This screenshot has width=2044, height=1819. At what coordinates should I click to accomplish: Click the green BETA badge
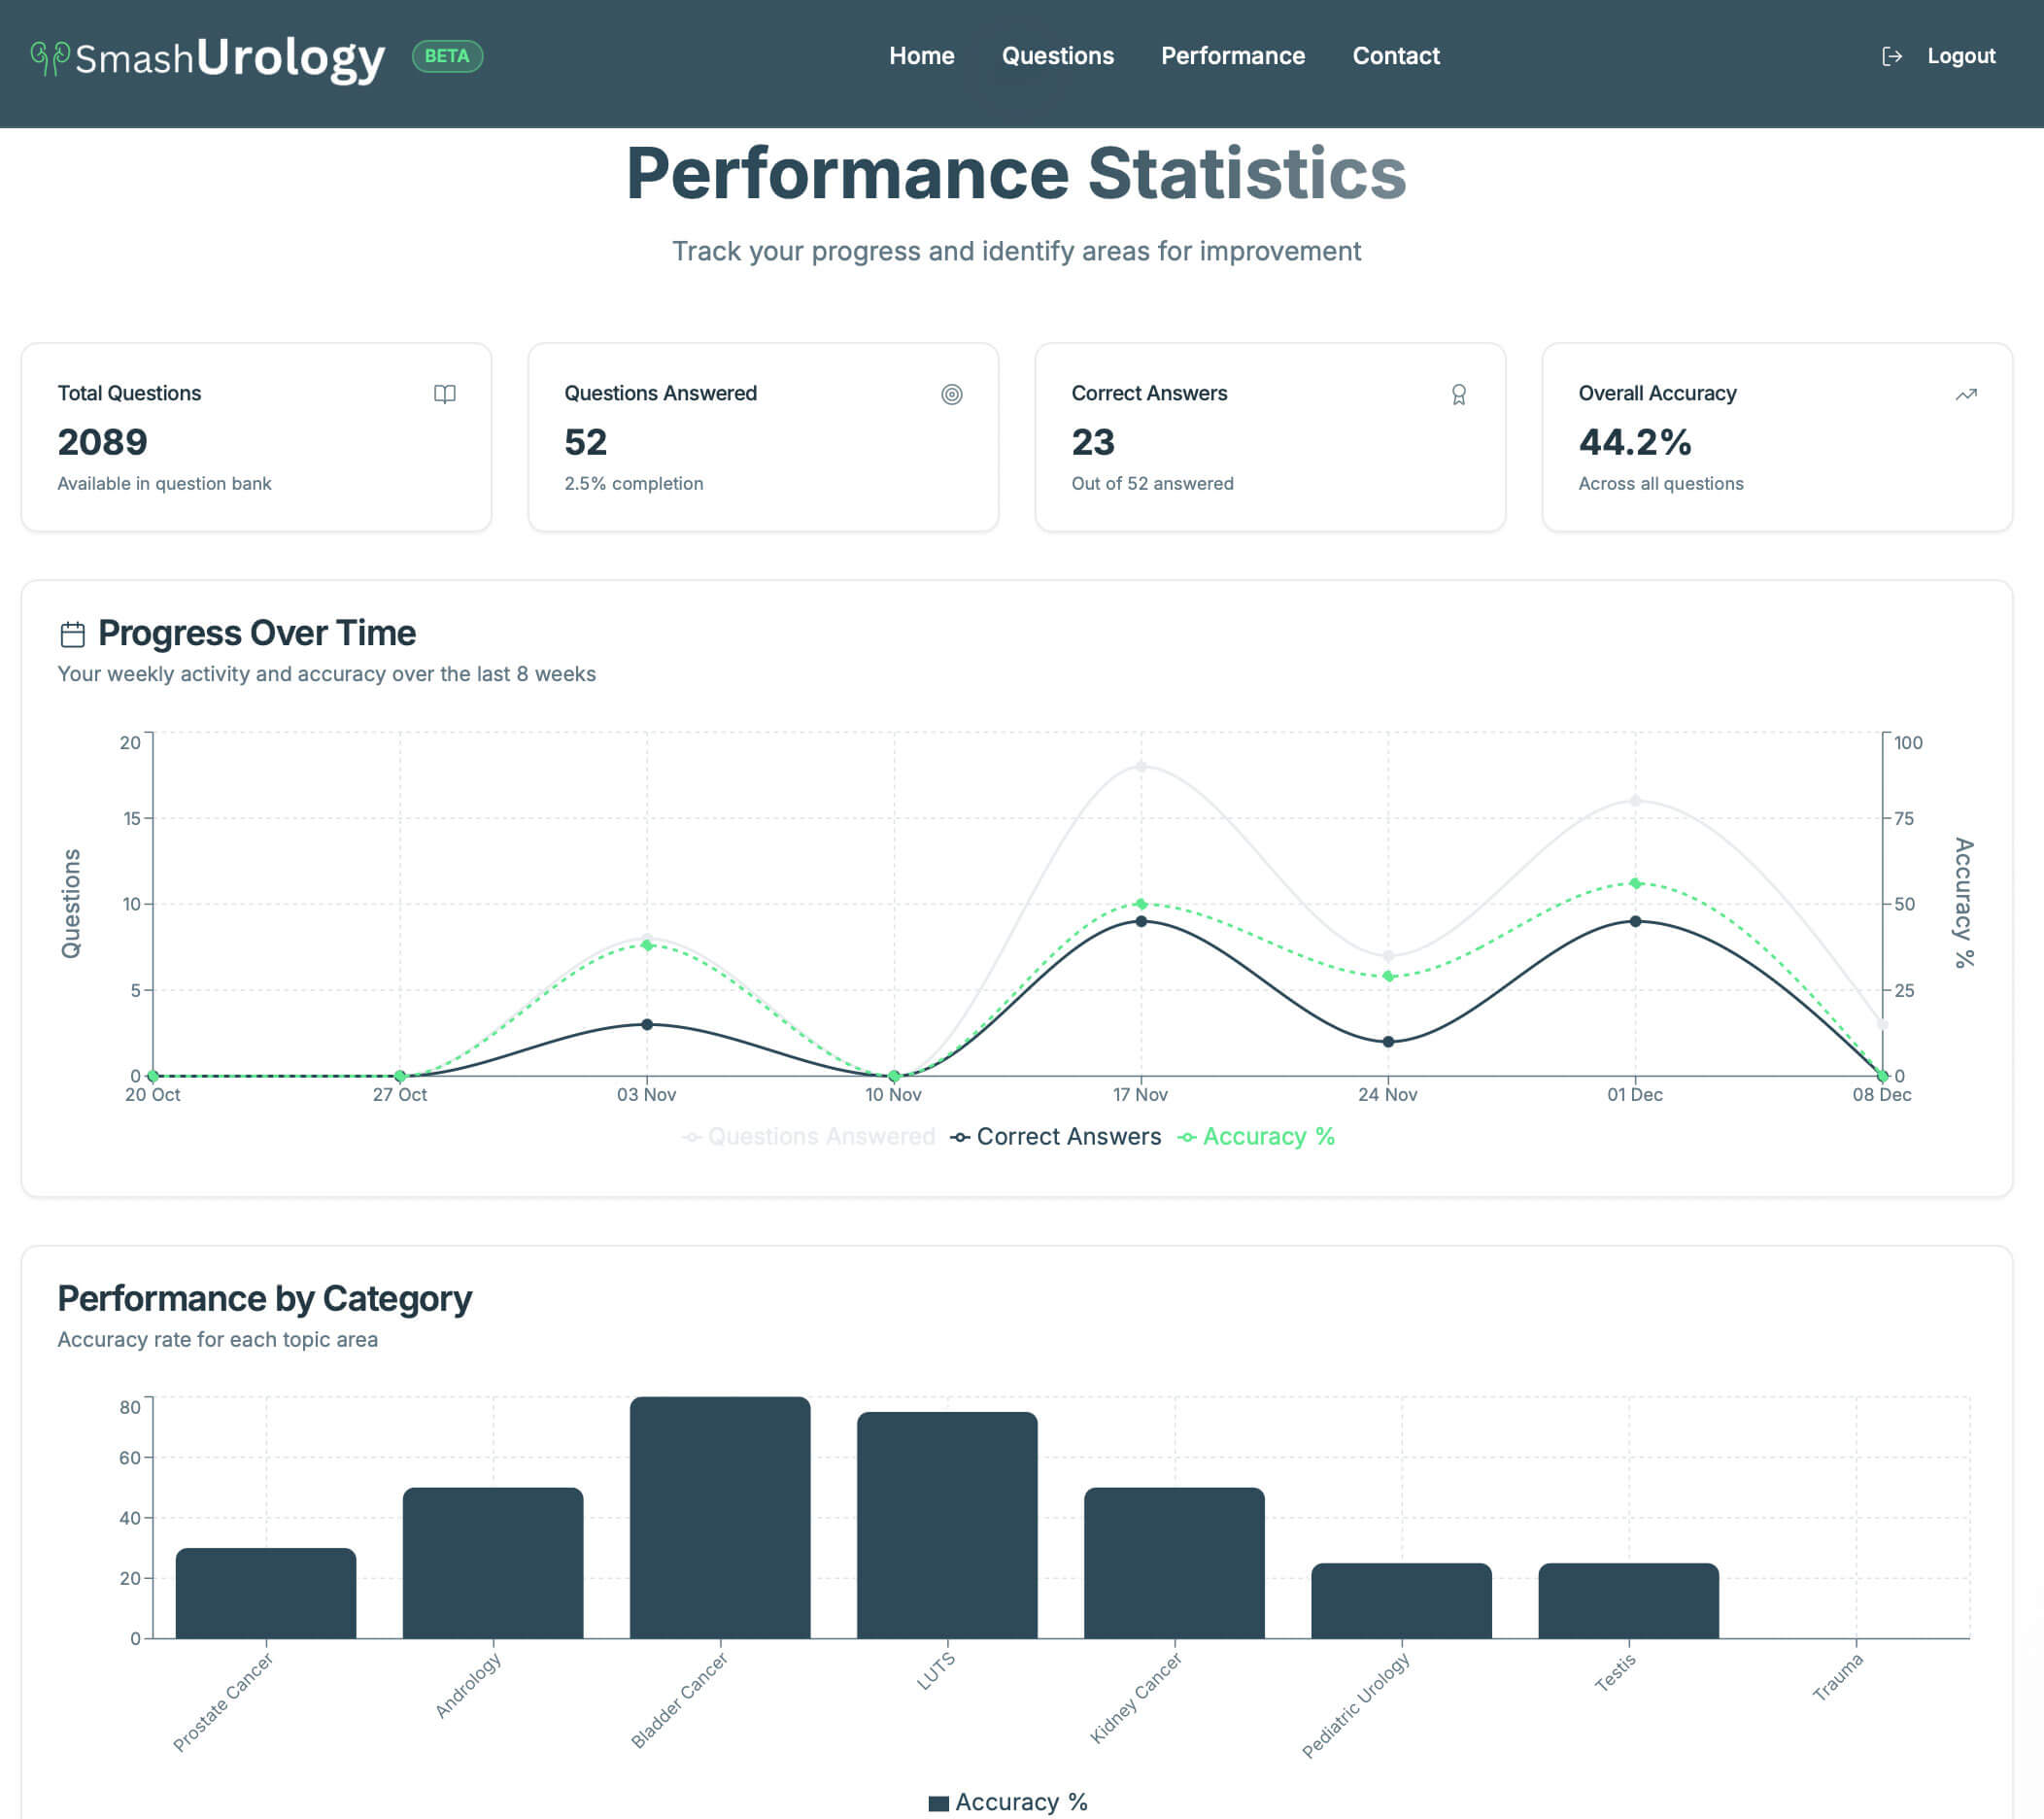click(447, 56)
